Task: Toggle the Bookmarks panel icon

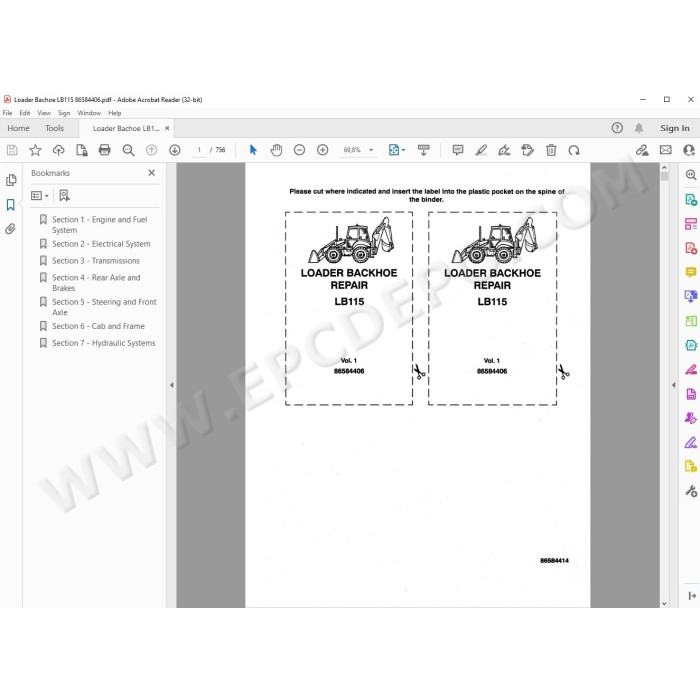Action: pyautogui.click(x=11, y=205)
